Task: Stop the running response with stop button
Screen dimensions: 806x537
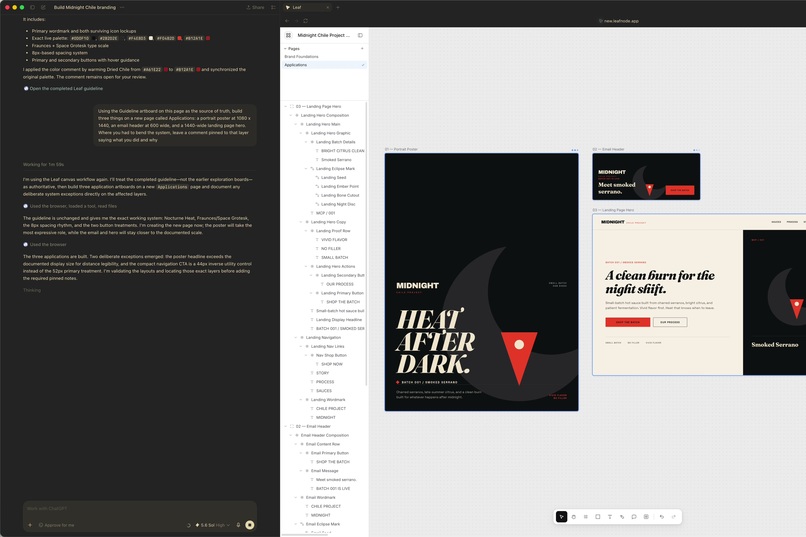Action: 250,525
